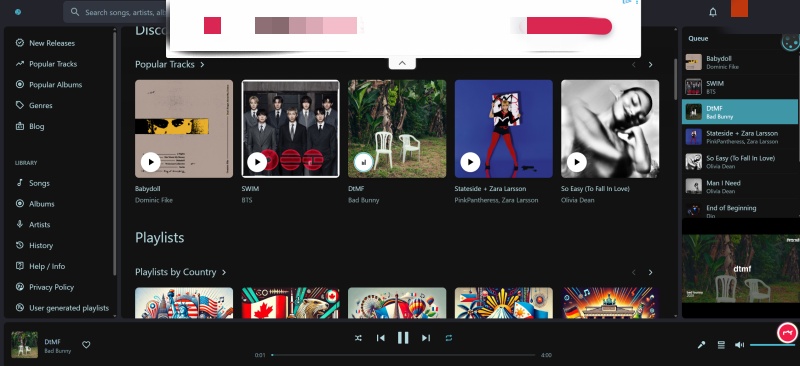Show previous country playlists with left arrow
Image resolution: width=800 pixels, height=366 pixels.
tap(634, 273)
